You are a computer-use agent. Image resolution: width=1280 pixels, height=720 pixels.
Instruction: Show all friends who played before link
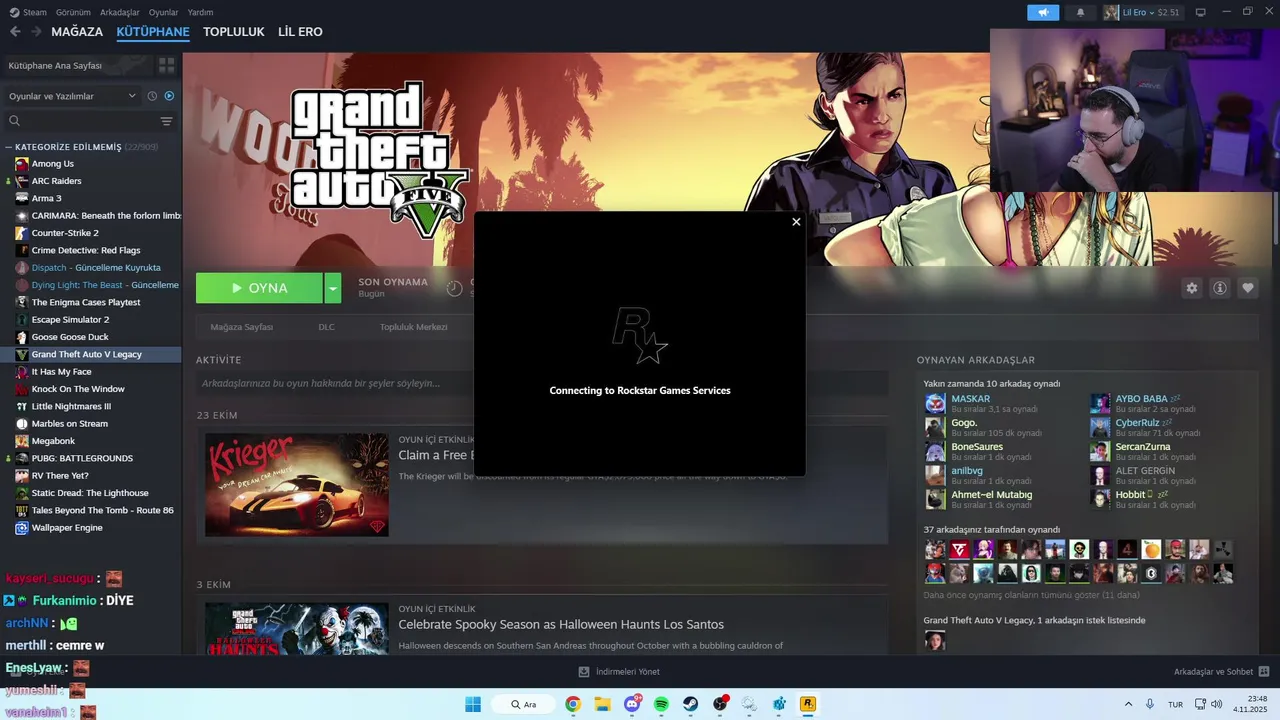[1031, 595]
